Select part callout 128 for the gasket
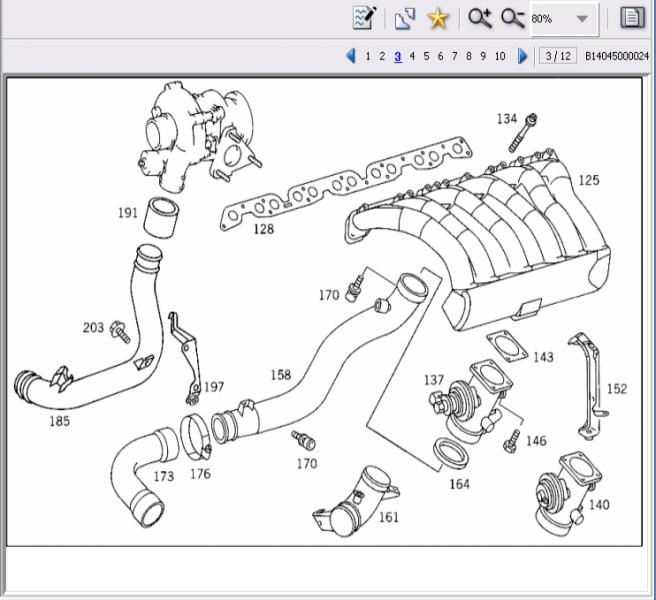The width and height of the screenshot is (656, 600). [x=262, y=230]
